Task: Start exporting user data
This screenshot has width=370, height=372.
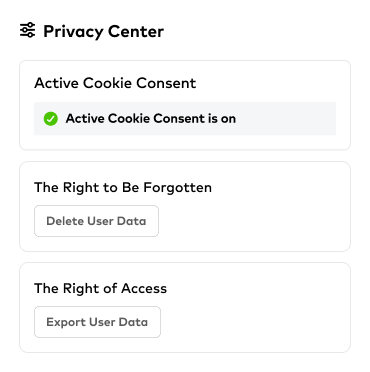Action: tap(97, 322)
